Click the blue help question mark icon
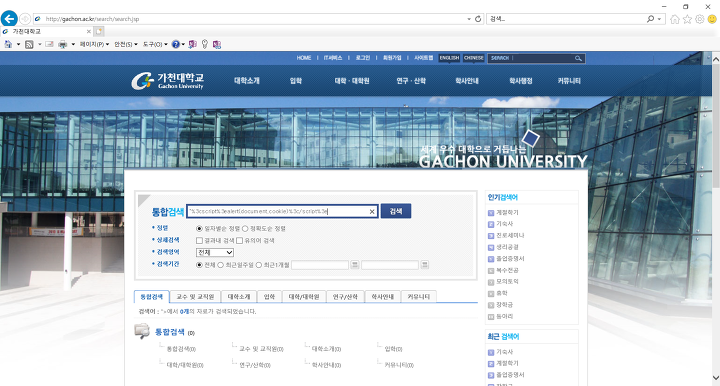This screenshot has height=386, width=720. [x=175, y=44]
